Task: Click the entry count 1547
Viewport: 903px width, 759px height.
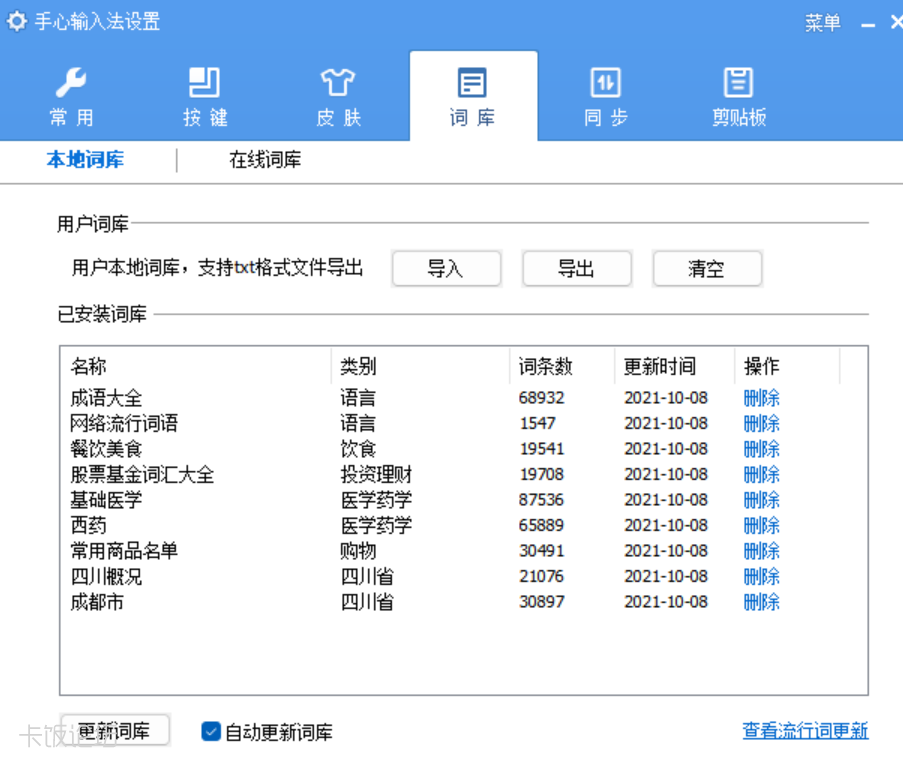Action: [x=538, y=423]
